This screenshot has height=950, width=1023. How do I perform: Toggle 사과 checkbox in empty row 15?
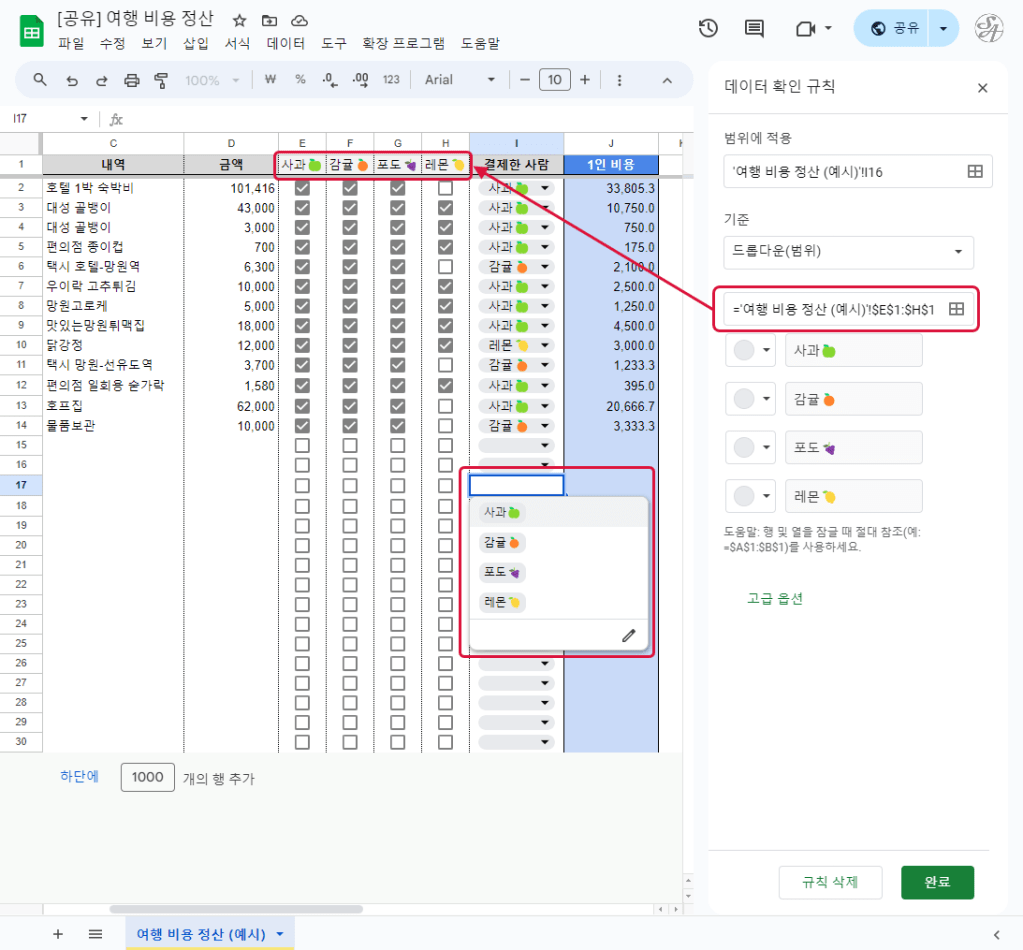click(x=302, y=465)
